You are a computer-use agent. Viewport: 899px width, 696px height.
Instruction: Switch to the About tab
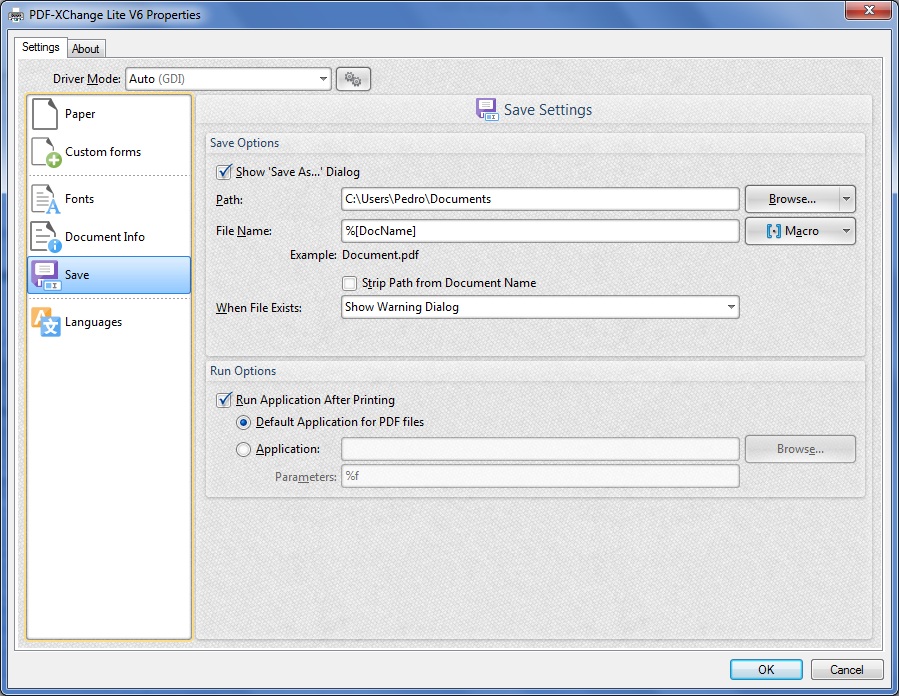pos(85,48)
